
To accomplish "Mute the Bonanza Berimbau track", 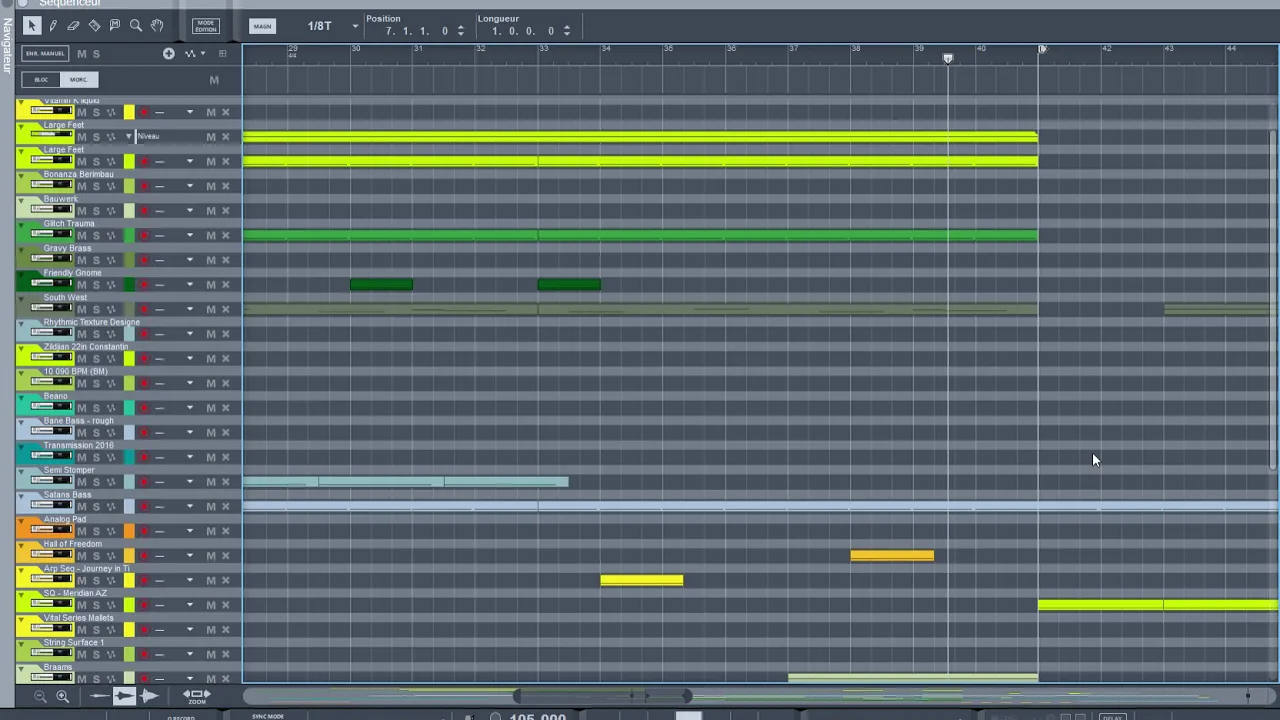I will tap(82, 186).
